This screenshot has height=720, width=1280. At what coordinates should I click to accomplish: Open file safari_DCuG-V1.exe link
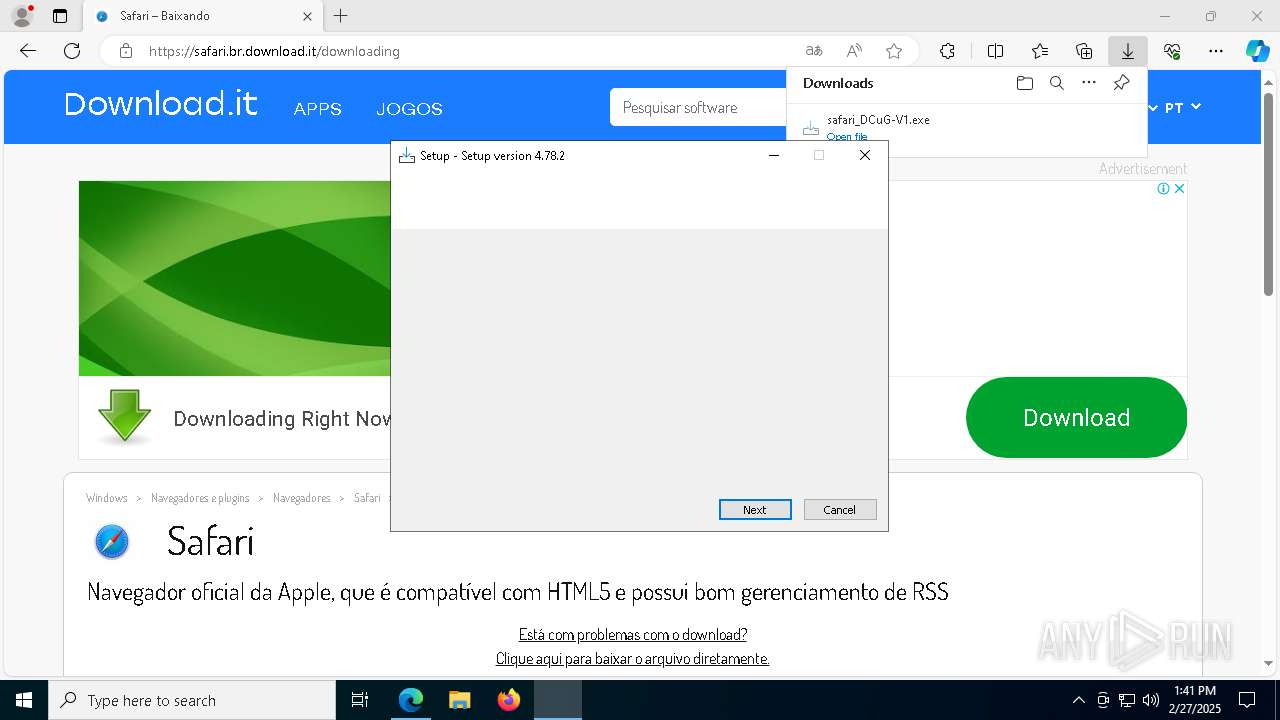click(847, 137)
